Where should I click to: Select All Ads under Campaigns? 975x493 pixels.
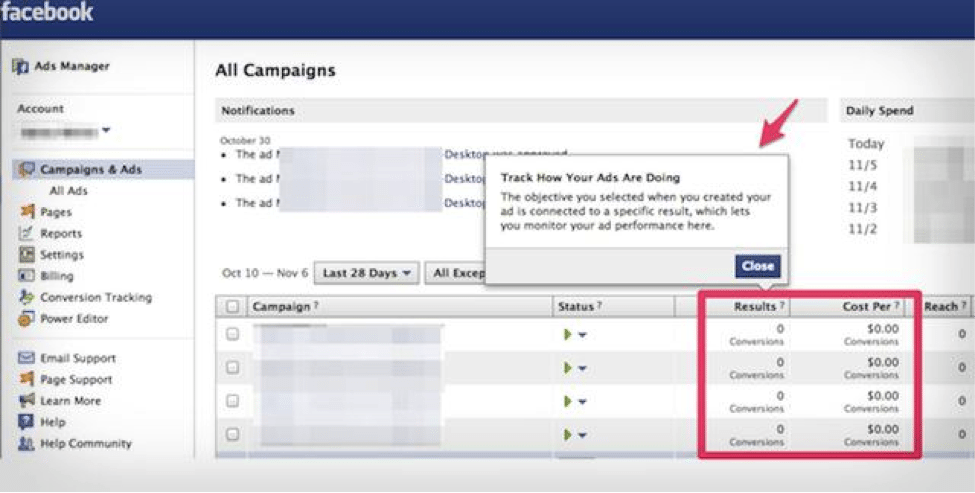click(68, 191)
